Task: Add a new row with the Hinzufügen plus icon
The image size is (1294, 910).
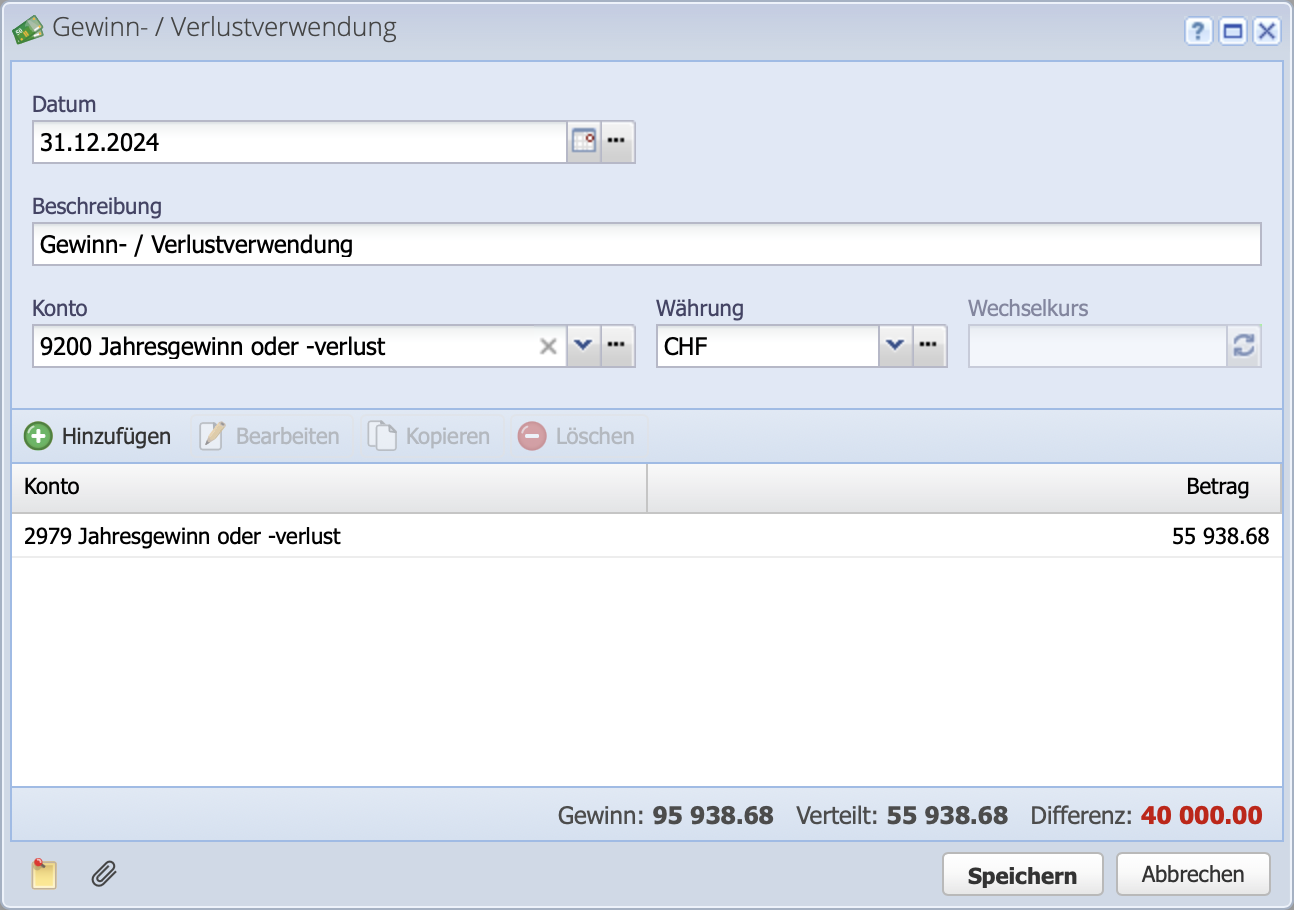Action: (37, 435)
